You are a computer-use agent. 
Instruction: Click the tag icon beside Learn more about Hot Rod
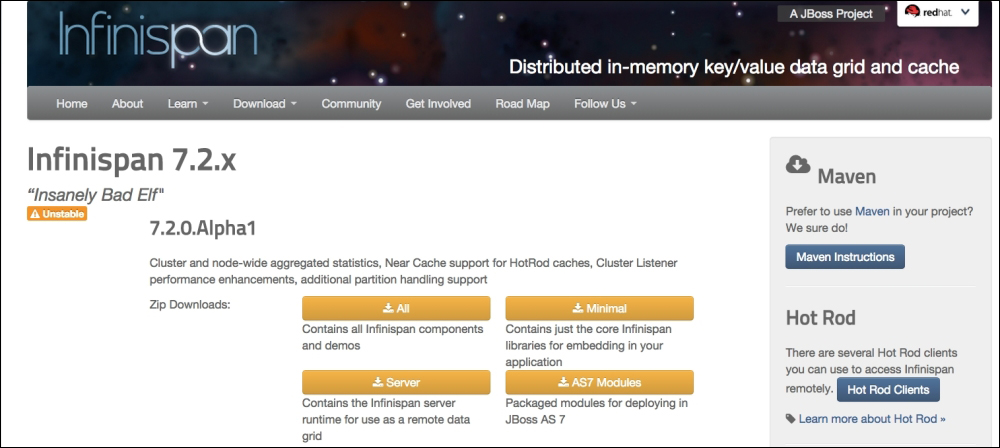791,419
